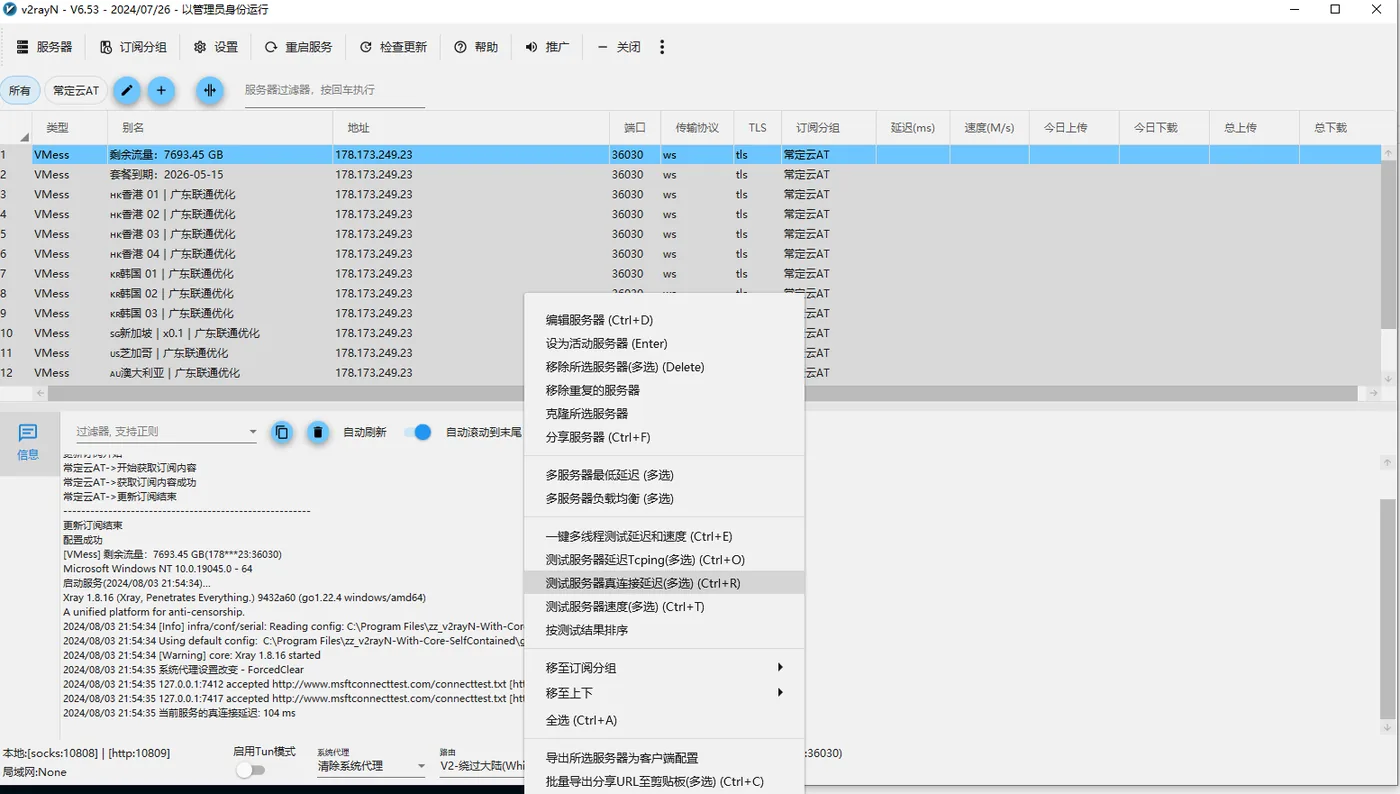1400x794 pixels.
Task: Open the 帮助 toolbar item
Action: pyautogui.click(x=476, y=47)
